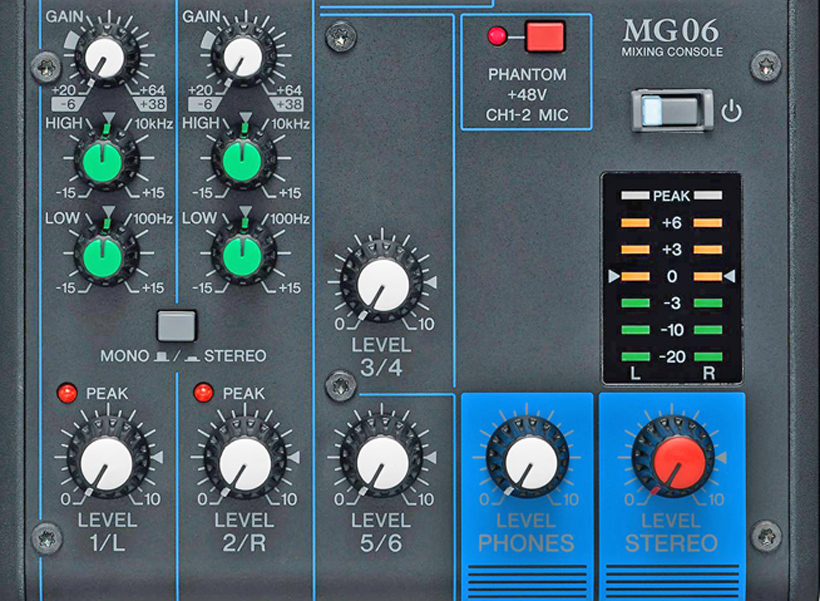This screenshot has height=601, width=820.
Task: Click the left -3 green meter LED
Action: 635,303
